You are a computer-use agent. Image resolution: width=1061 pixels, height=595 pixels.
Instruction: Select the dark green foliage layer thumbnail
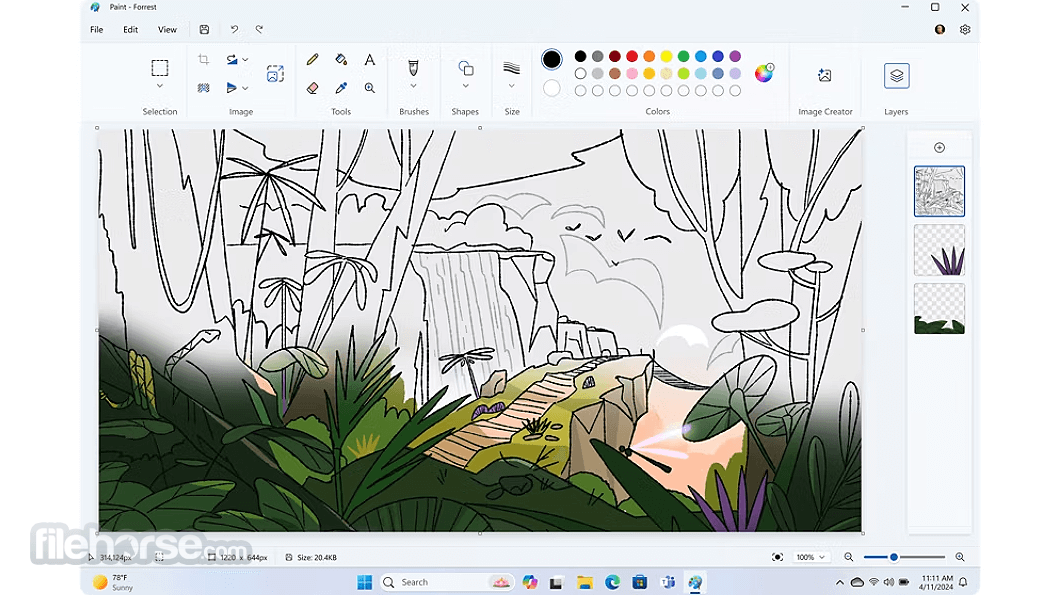[939, 309]
